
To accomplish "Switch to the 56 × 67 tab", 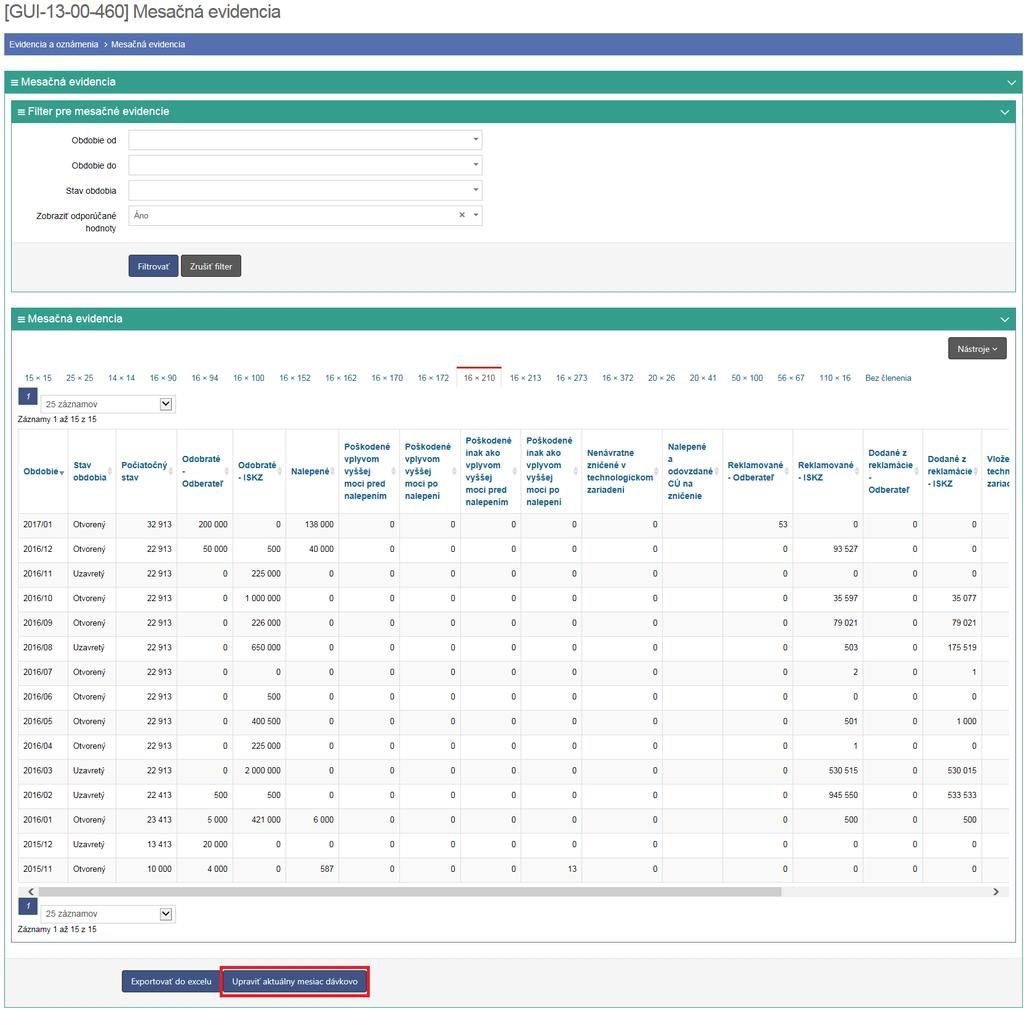I will (x=791, y=378).
